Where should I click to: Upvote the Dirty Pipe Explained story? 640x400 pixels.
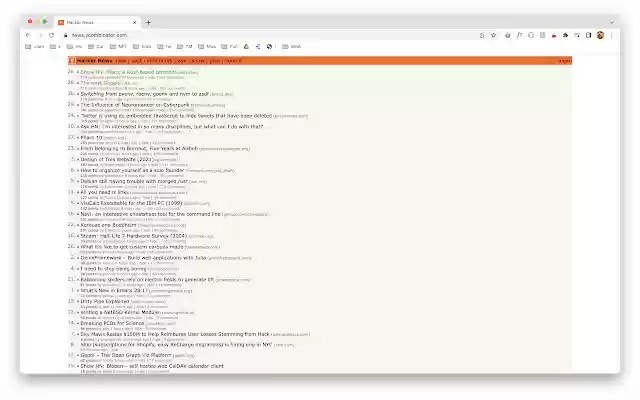pyautogui.click(x=78, y=302)
